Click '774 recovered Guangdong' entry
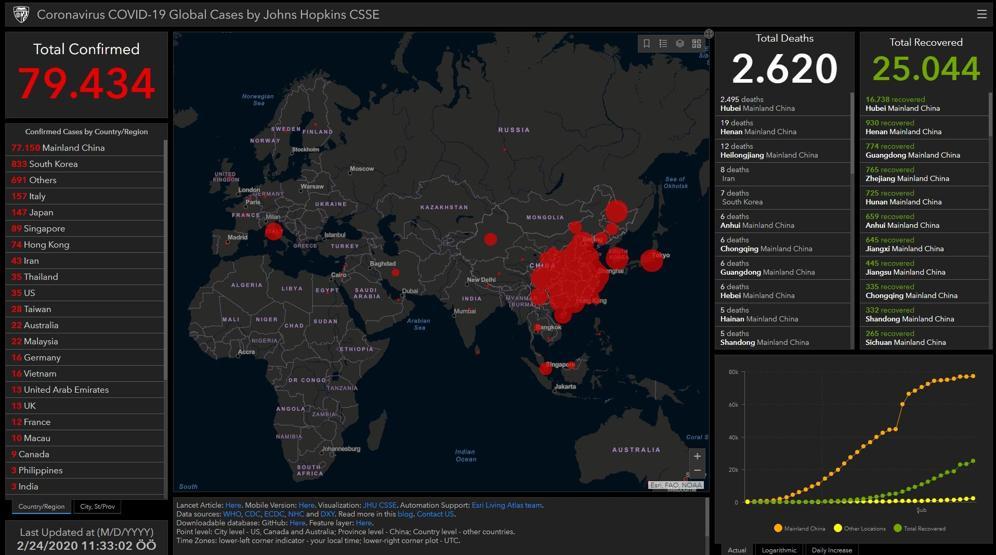 (924, 150)
